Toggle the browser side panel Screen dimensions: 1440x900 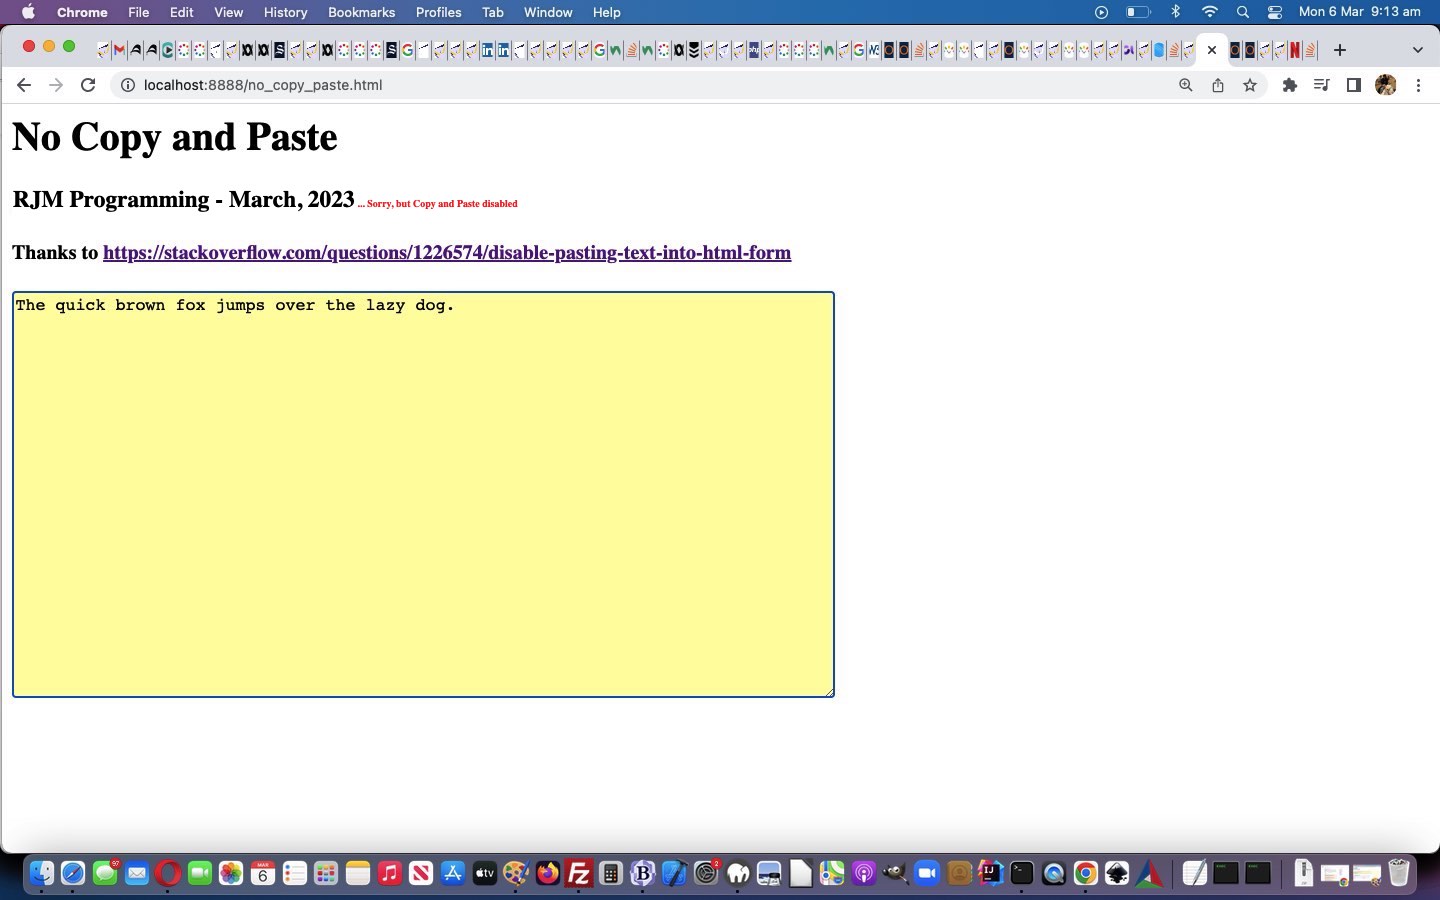tap(1353, 85)
